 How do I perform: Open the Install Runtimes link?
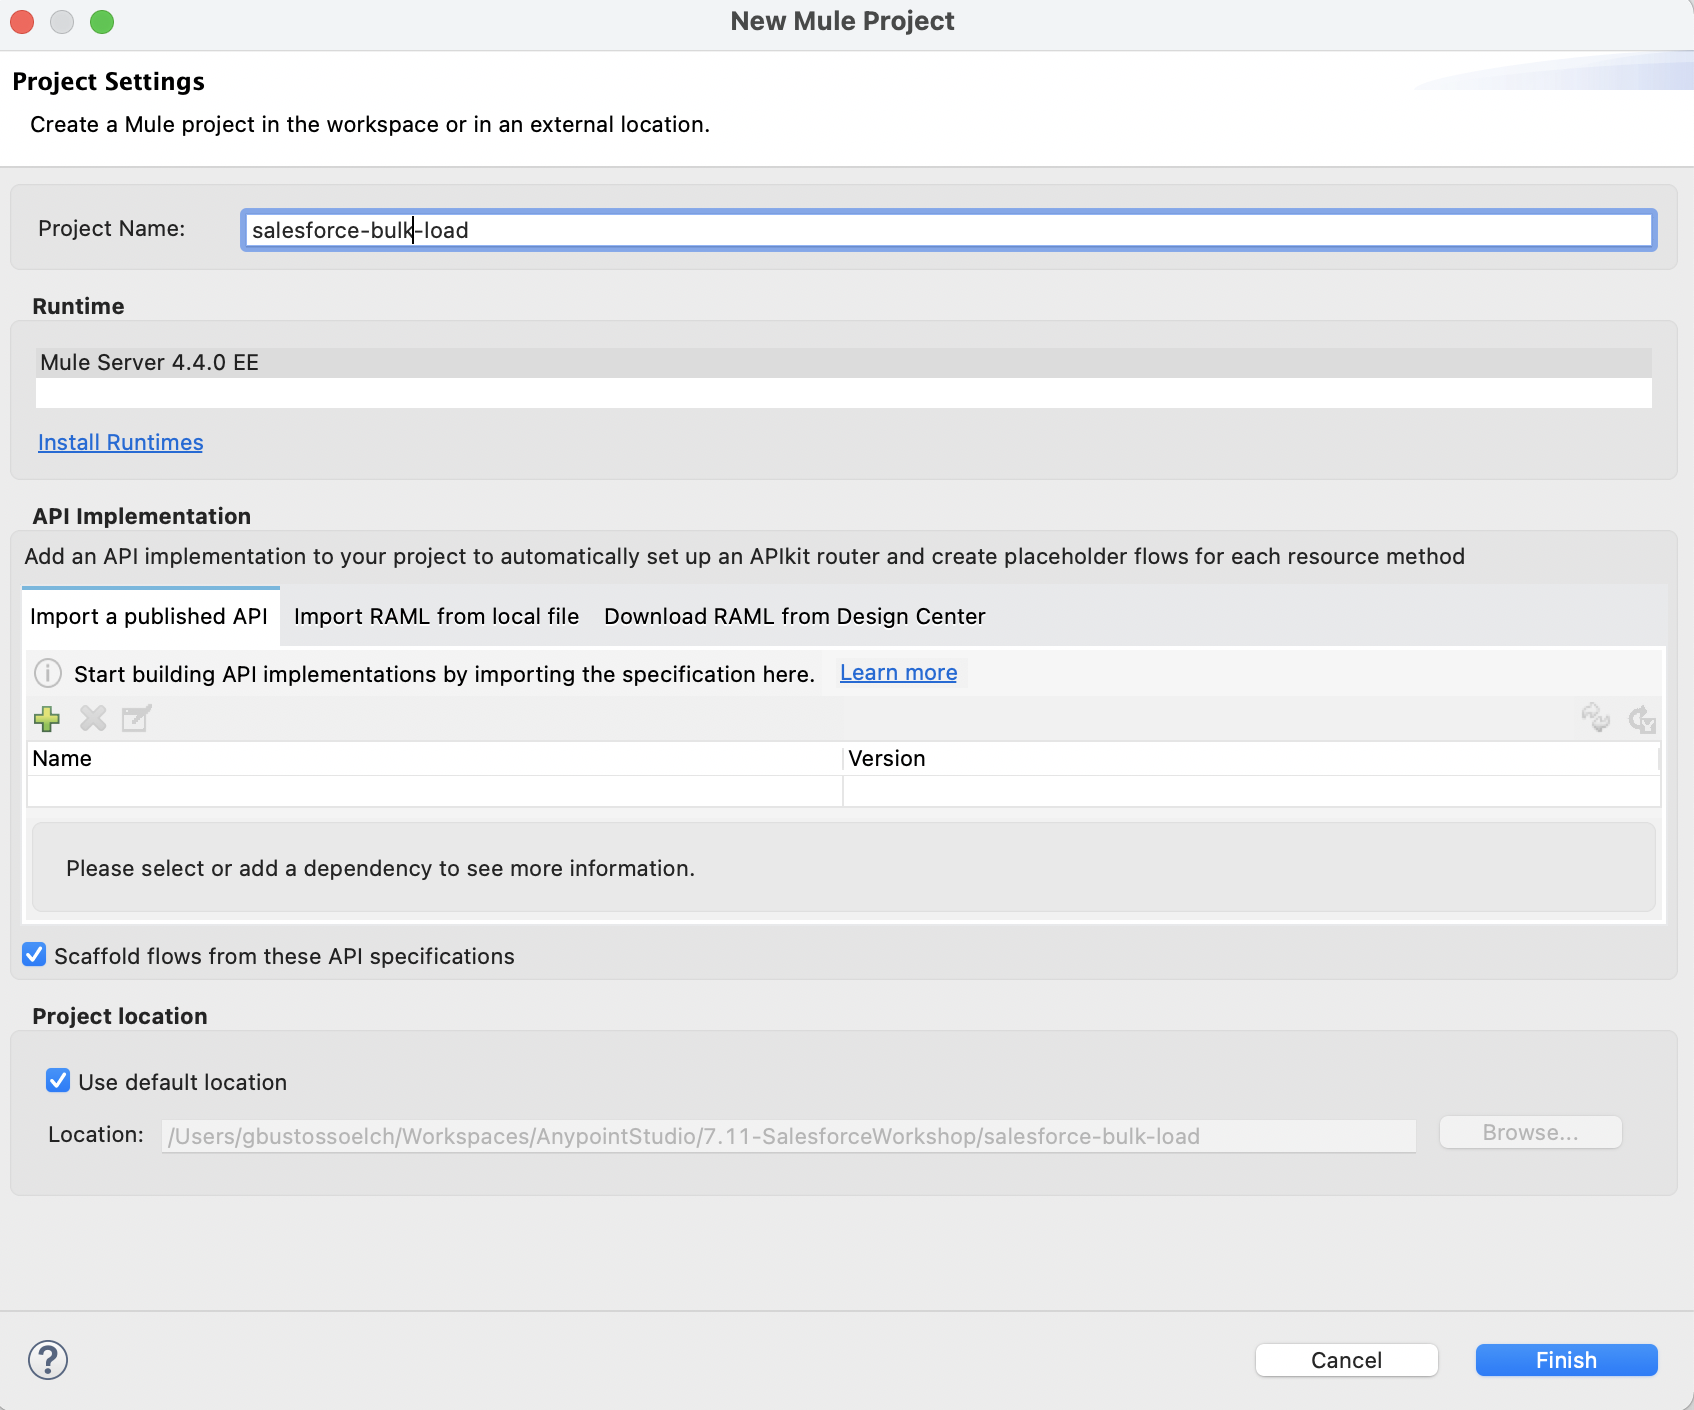pos(120,442)
